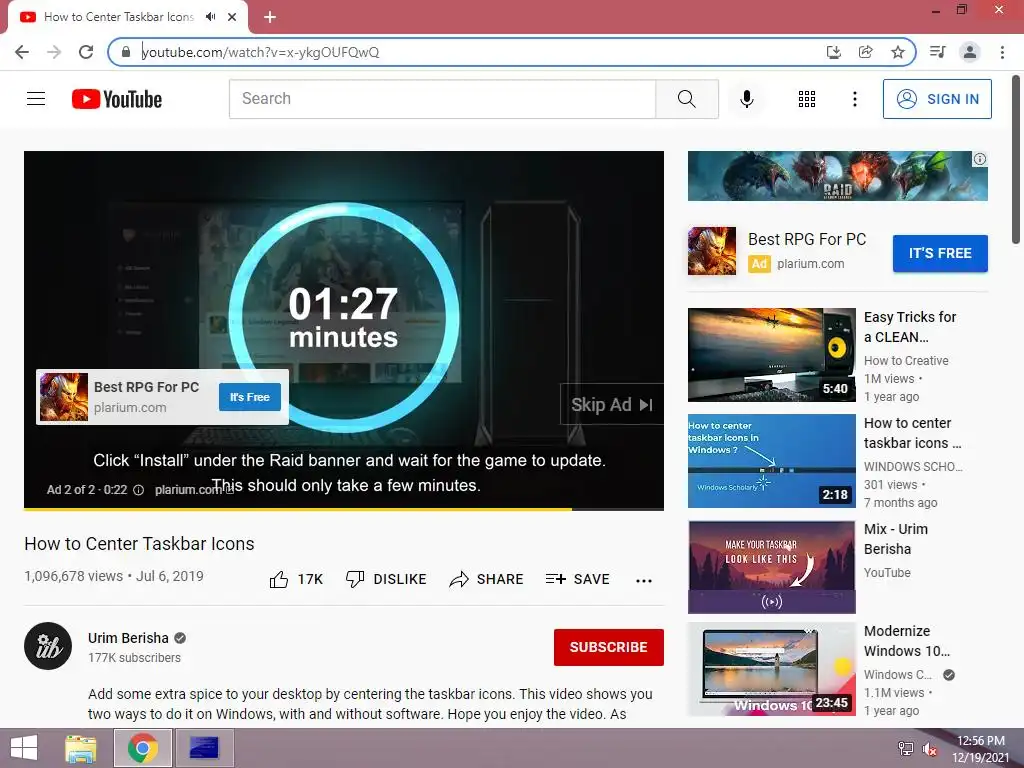Screen dimensions: 1024x768
Task: Subscribe to Urim Berisha
Action: coord(609,647)
